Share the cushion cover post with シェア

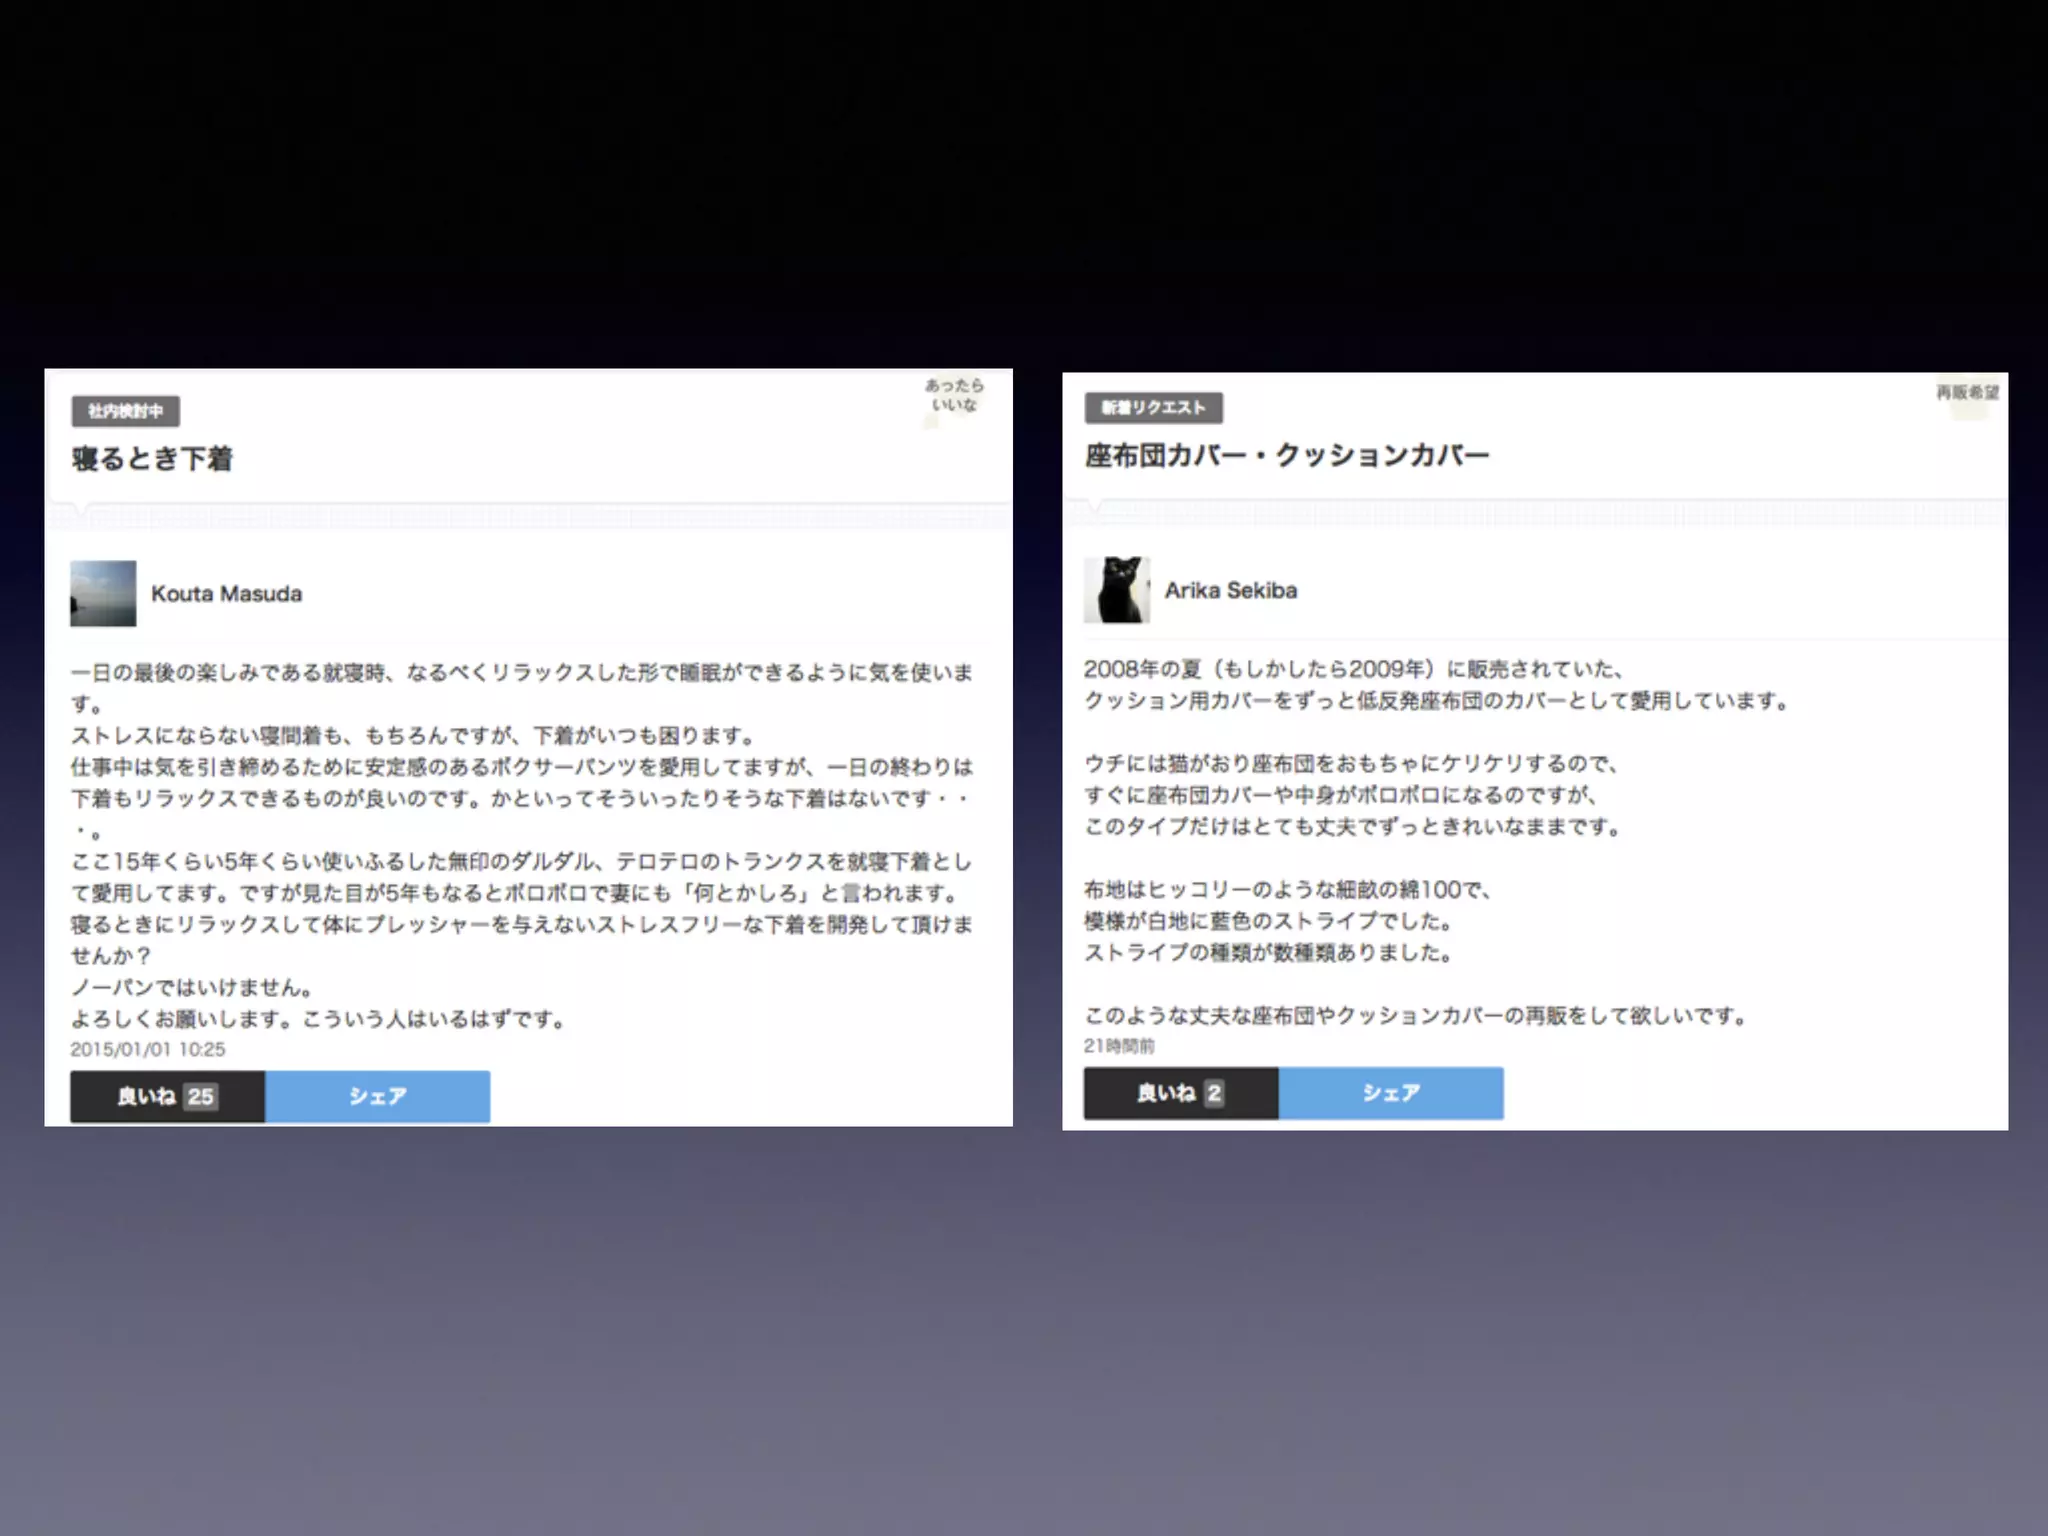click(1391, 1093)
